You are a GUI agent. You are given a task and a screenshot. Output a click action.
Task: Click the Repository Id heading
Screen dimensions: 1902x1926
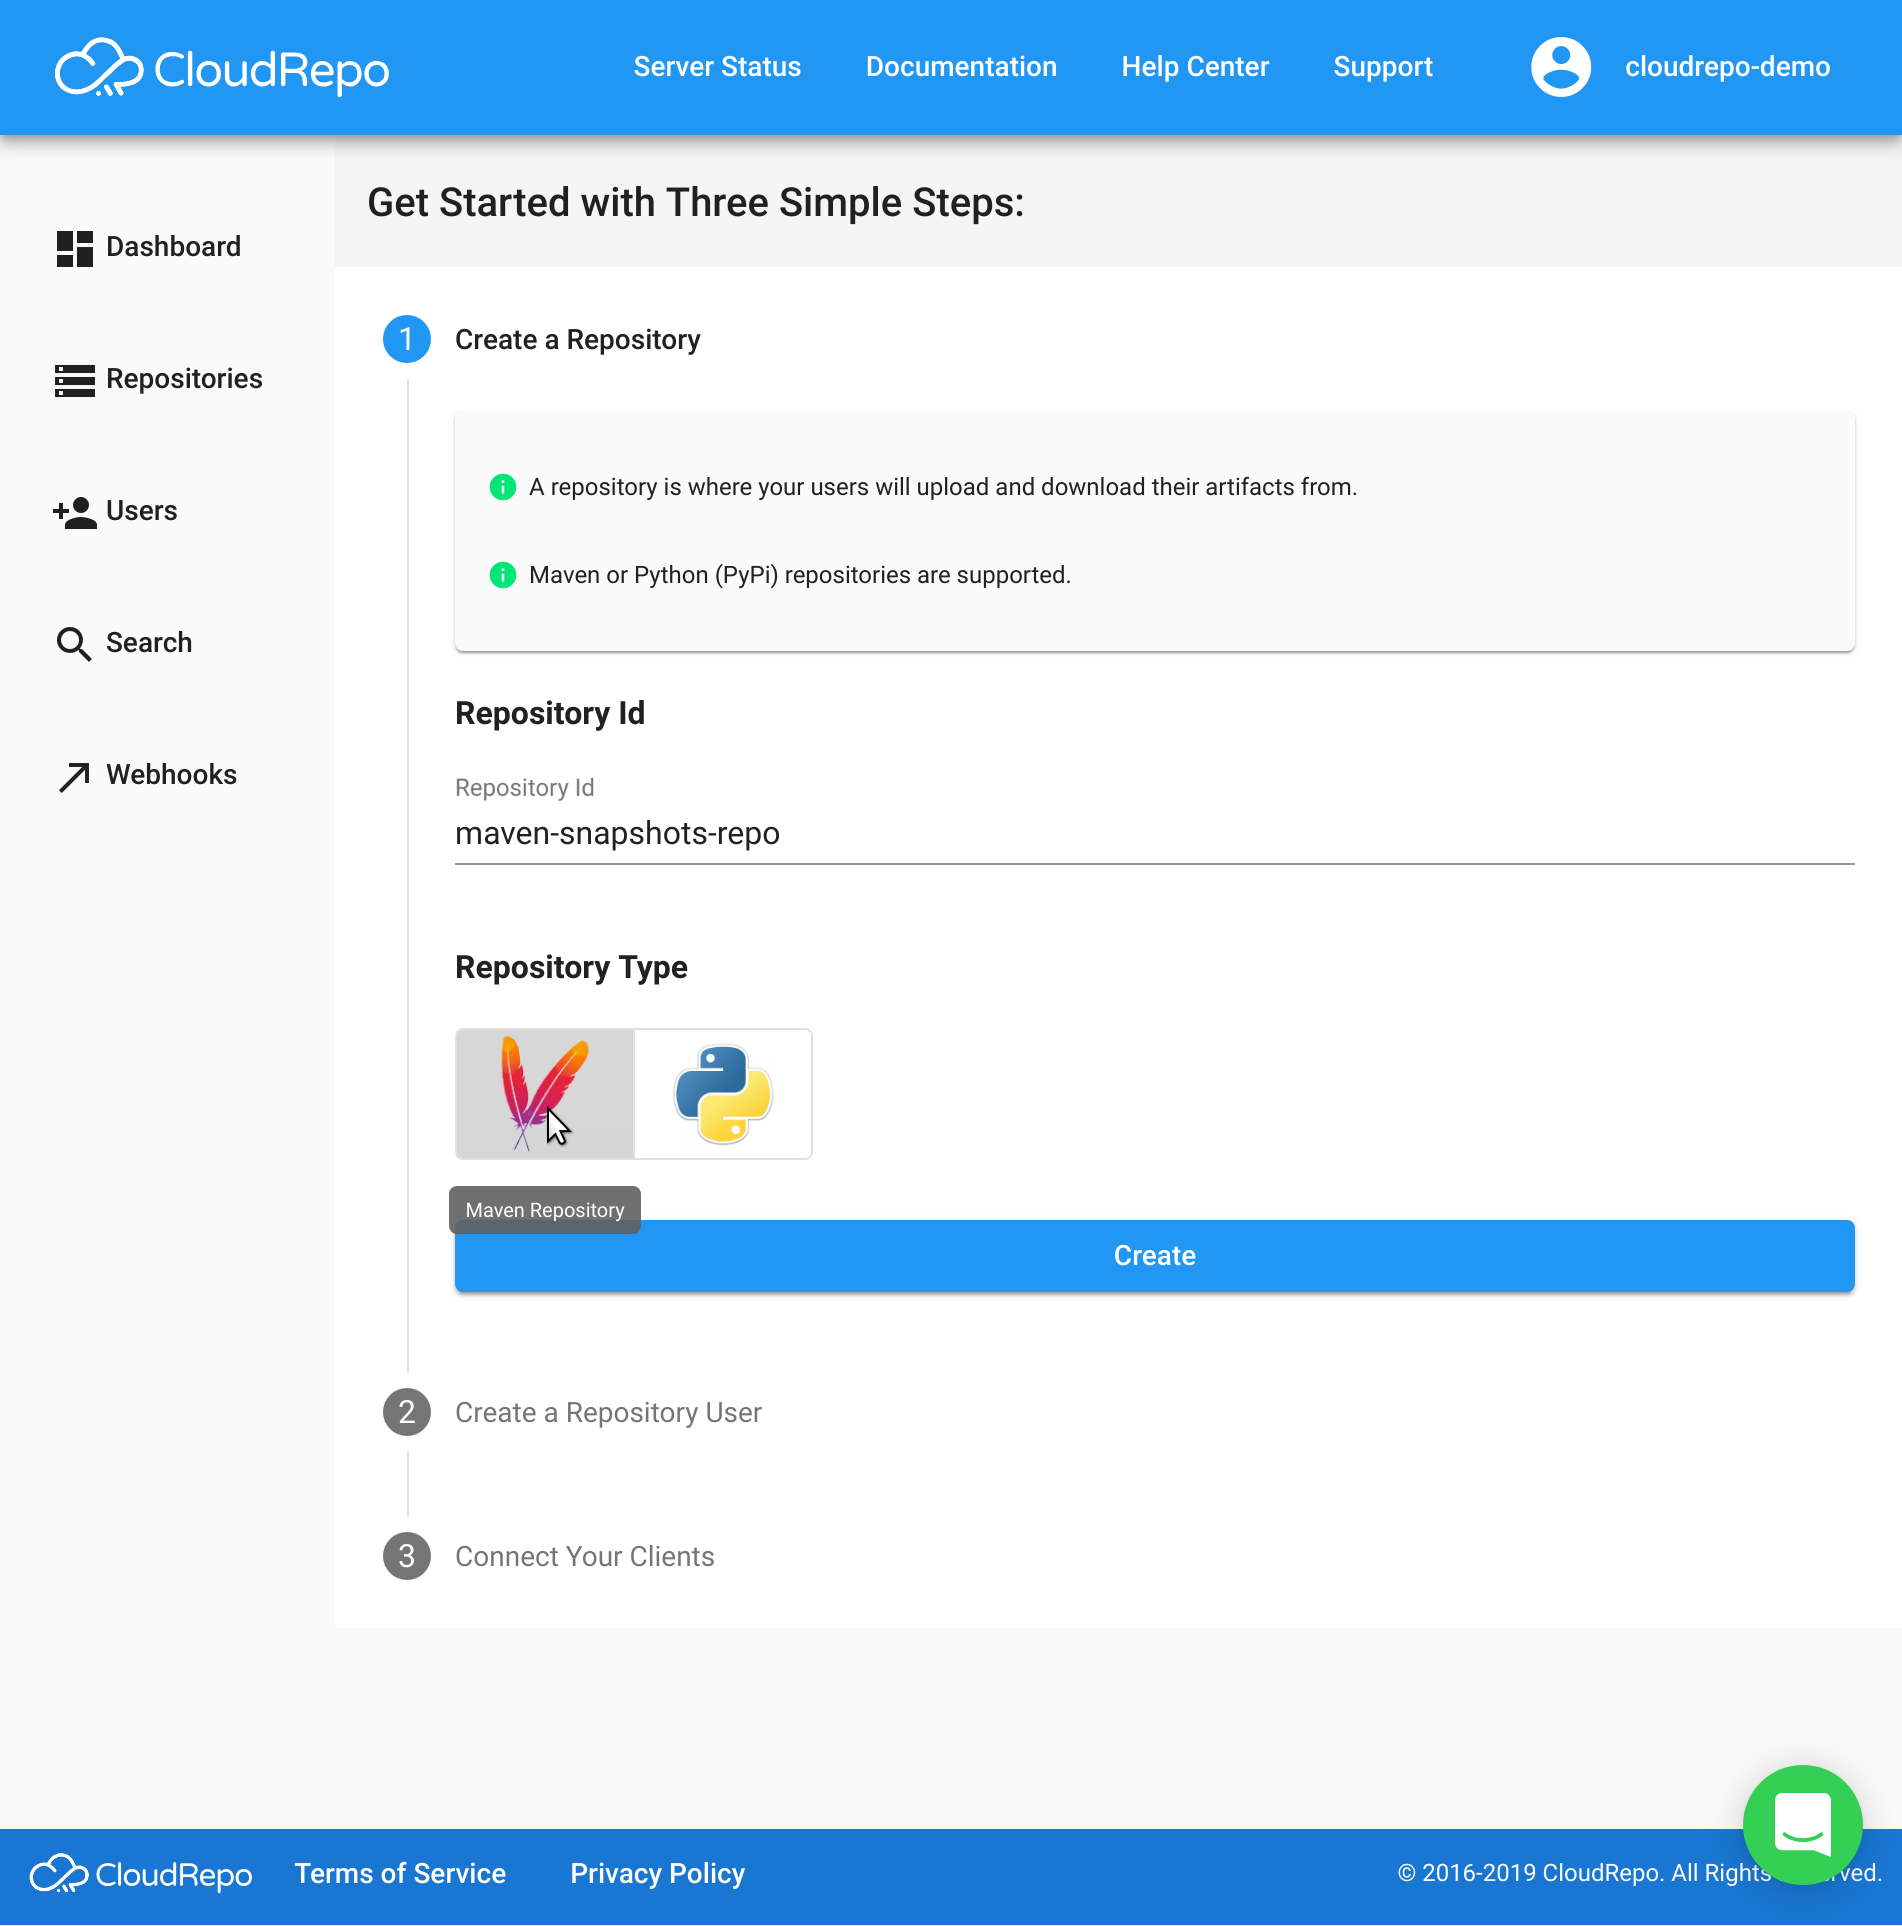(550, 714)
